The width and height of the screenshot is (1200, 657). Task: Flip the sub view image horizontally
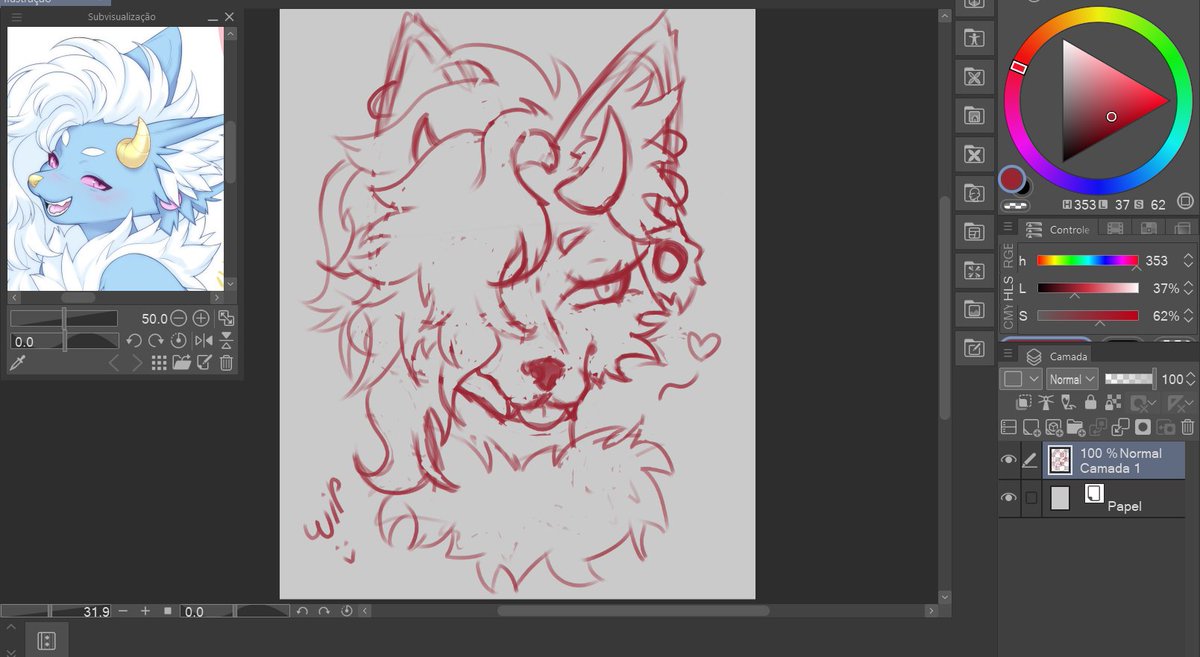point(204,341)
